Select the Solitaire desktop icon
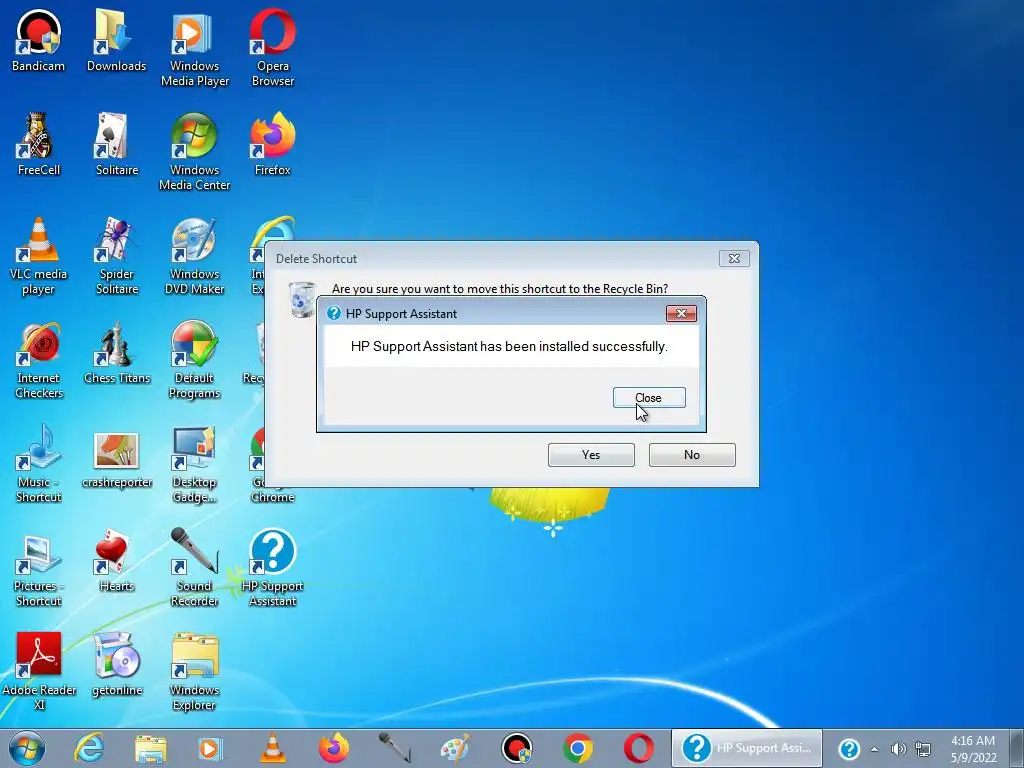This screenshot has width=1024, height=768. coord(116,144)
